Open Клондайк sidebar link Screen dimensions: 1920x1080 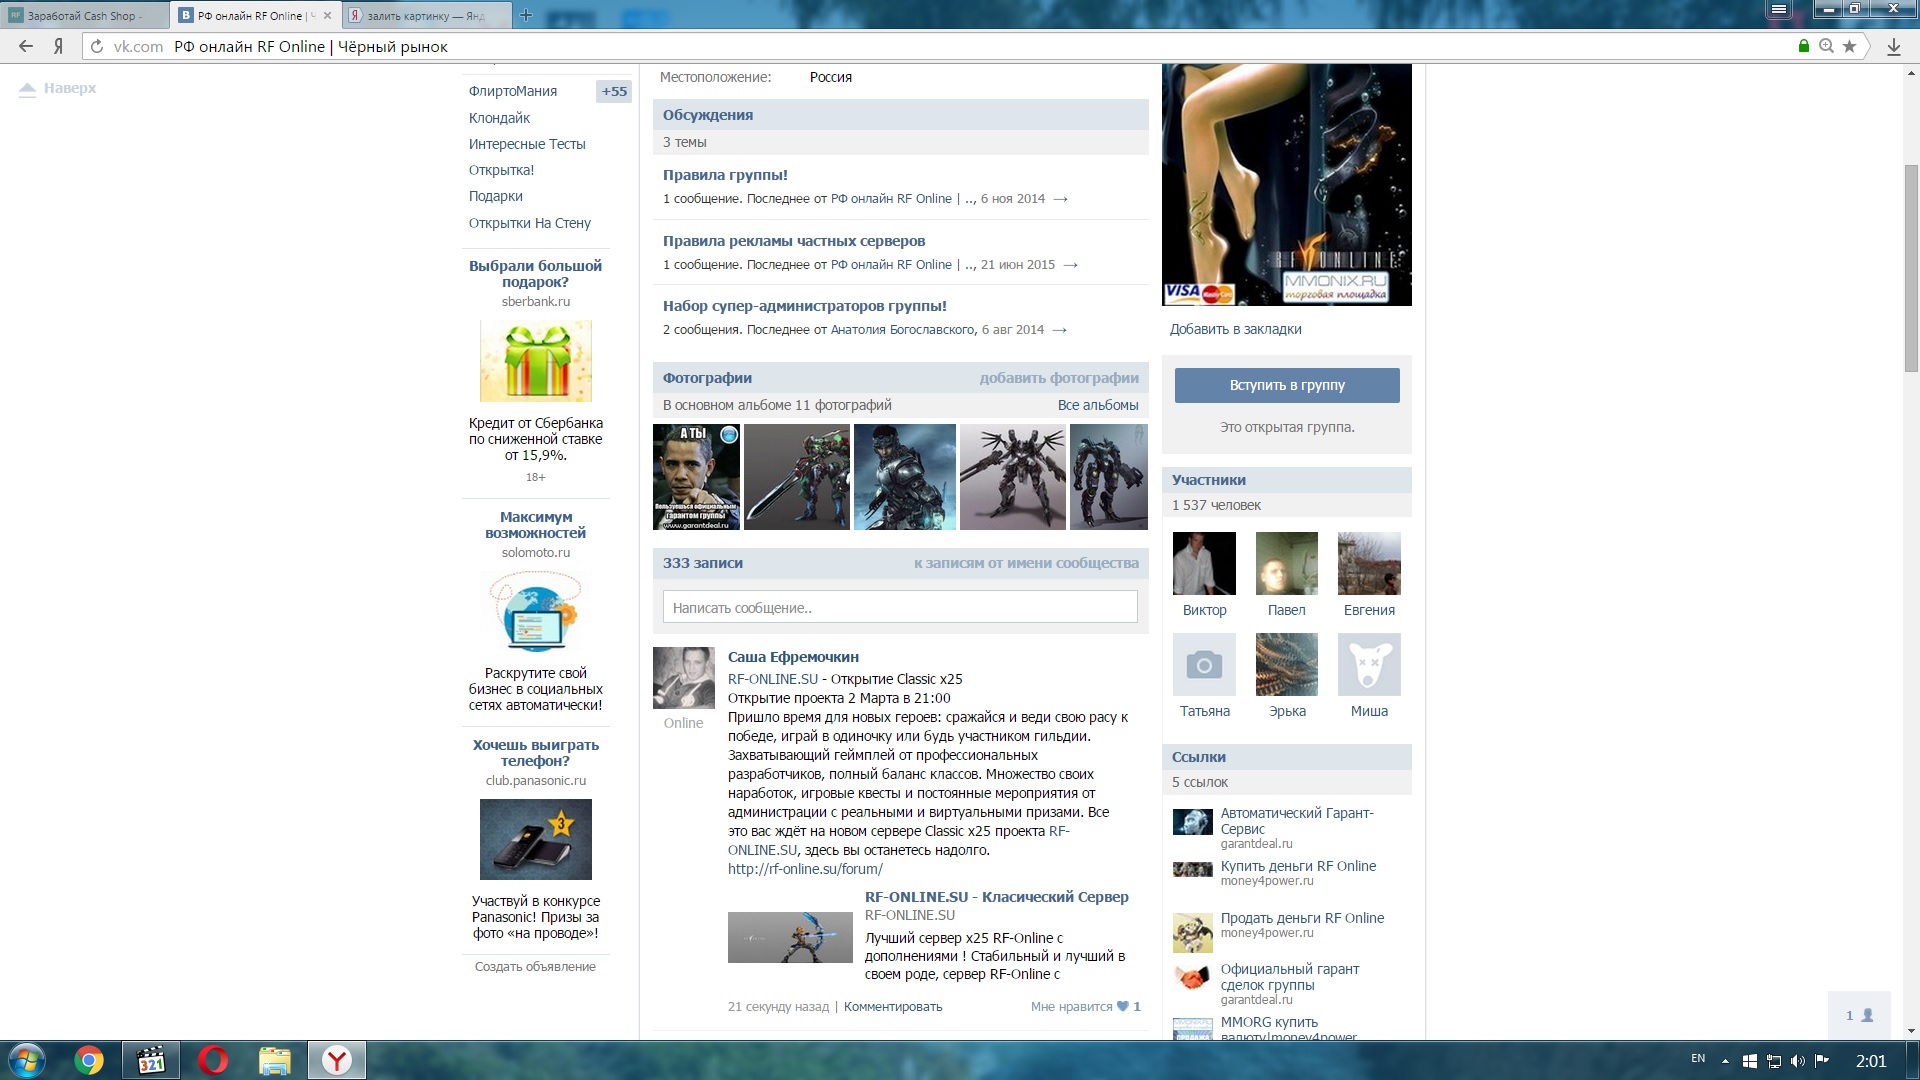point(499,118)
